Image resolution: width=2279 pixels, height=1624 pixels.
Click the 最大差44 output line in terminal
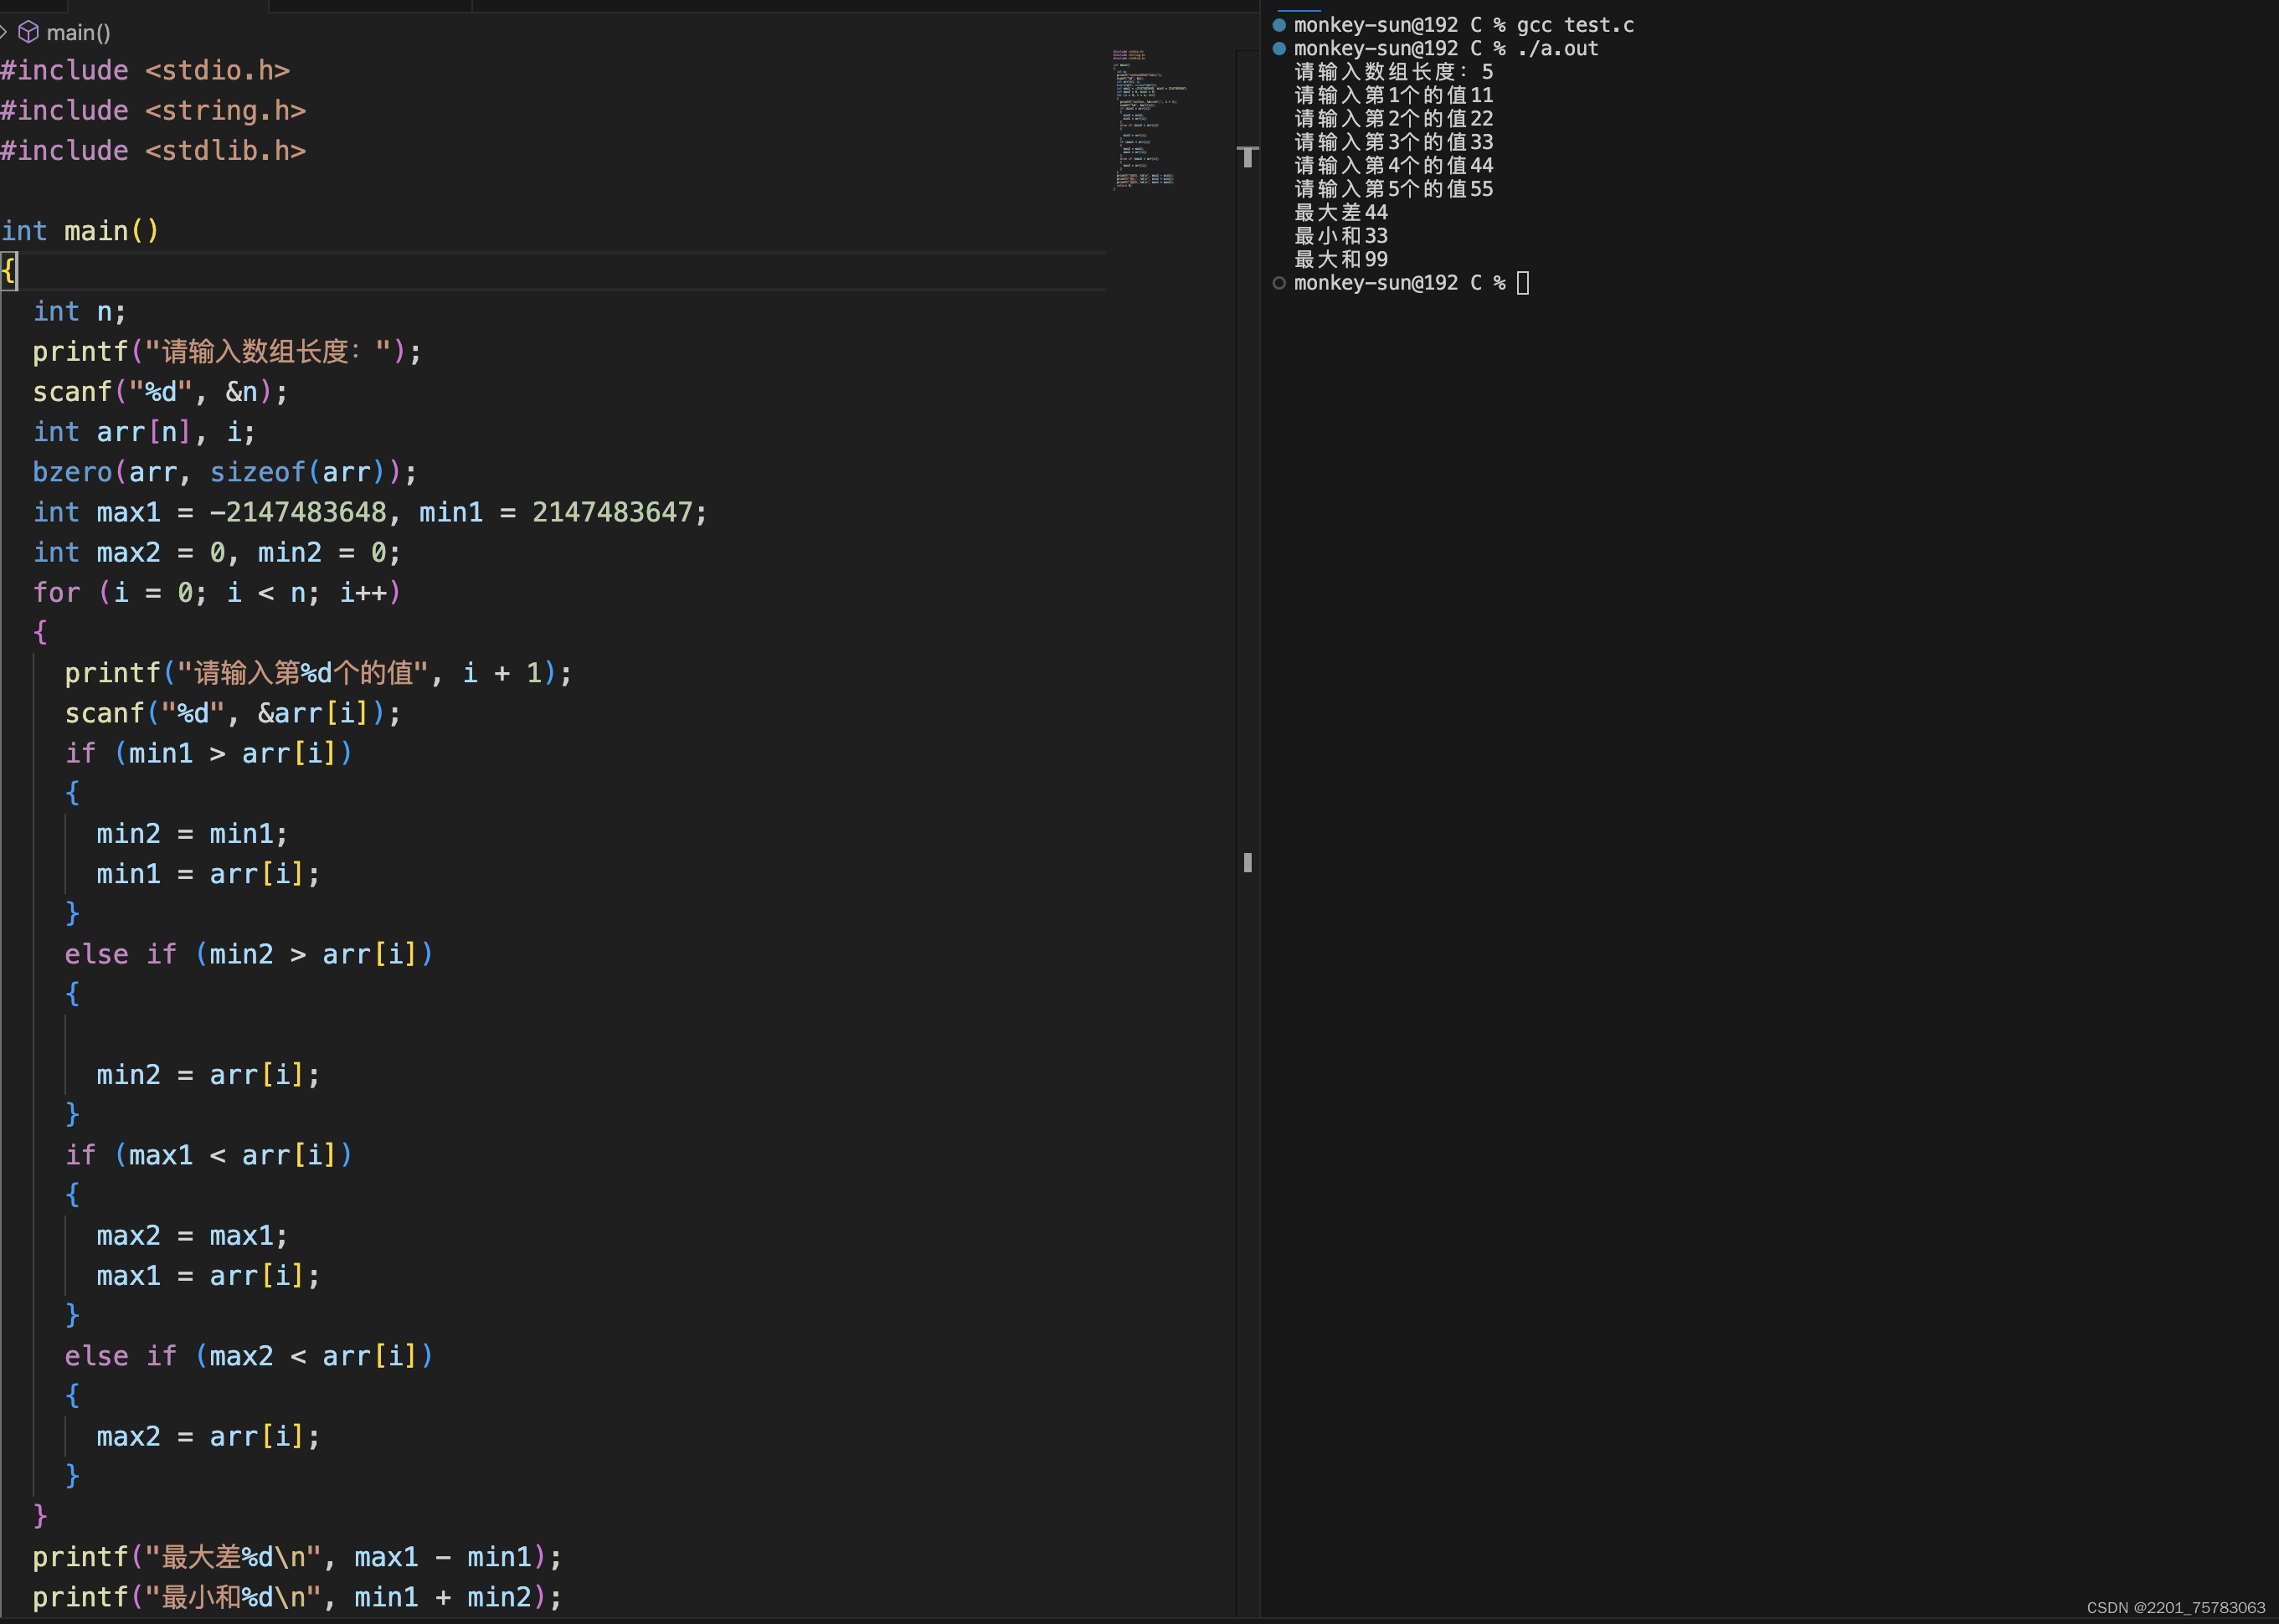click(1340, 212)
